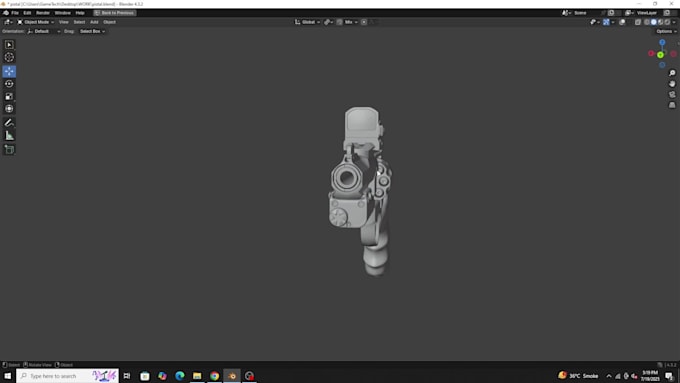Toggle viewport overlays

click(x=622, y=22)
